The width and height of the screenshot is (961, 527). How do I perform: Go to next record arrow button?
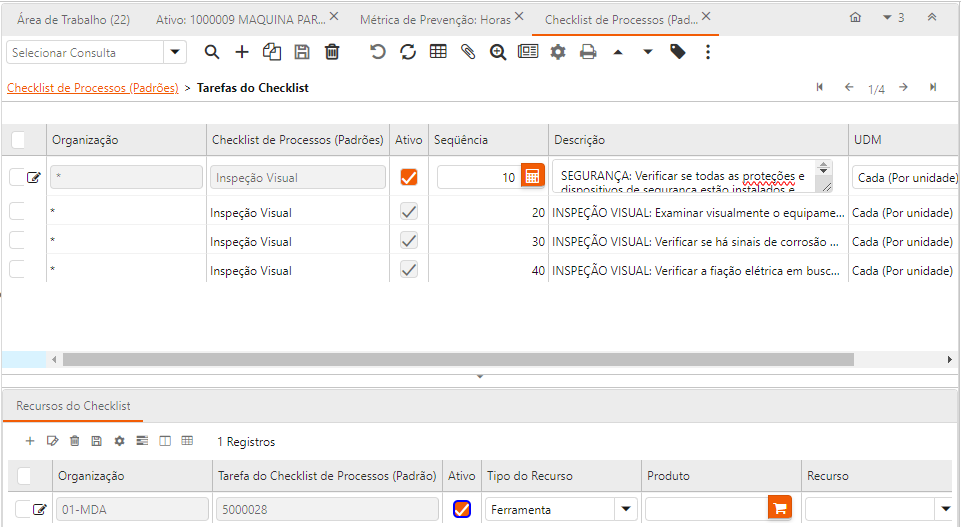click(903, 88)
